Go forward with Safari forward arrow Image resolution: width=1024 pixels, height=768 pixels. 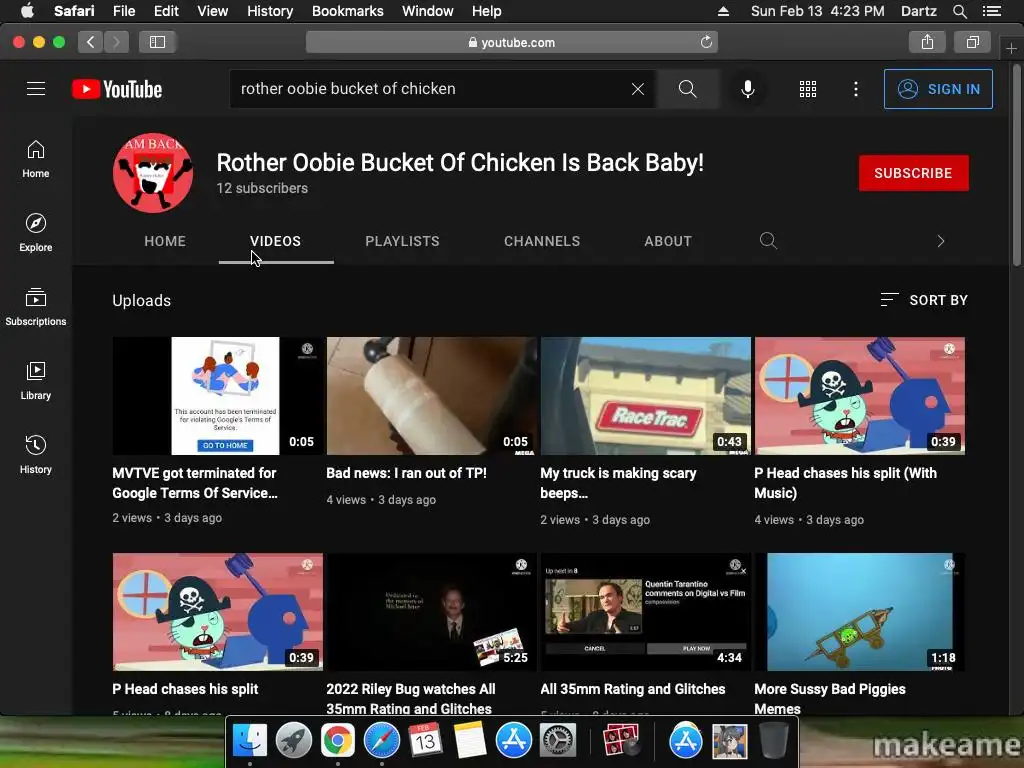pyautogui.click(x=116, y=42)
